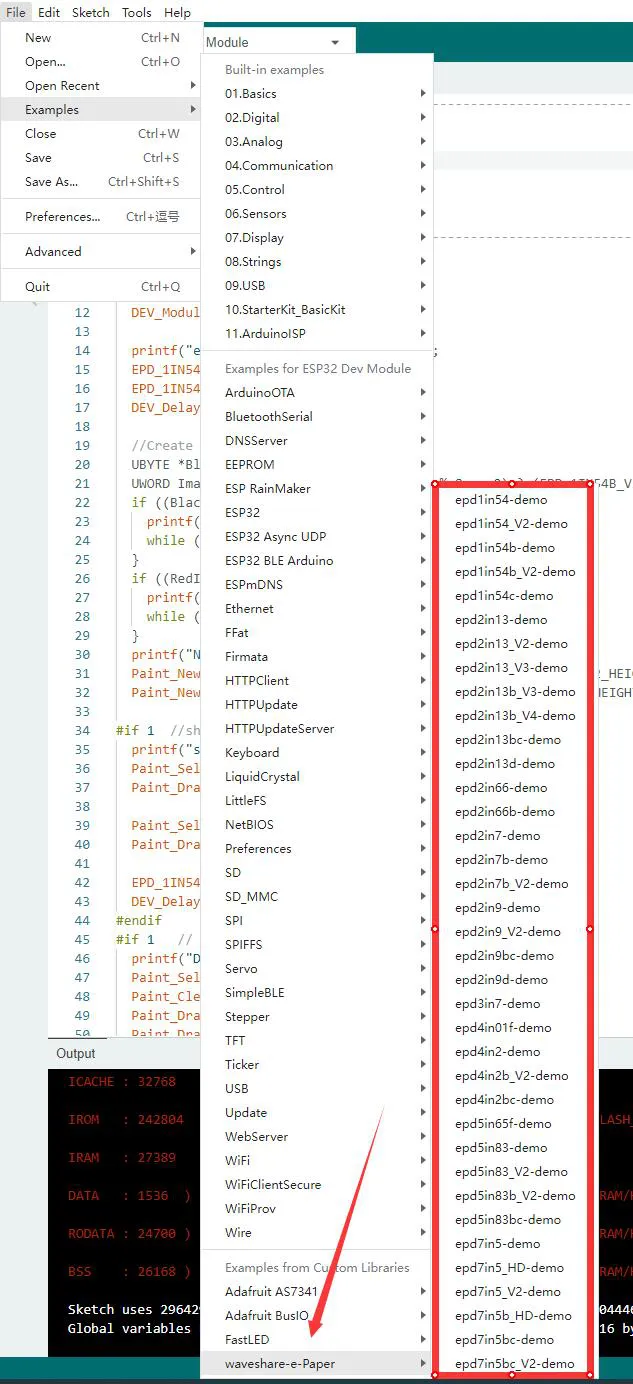Open WiFiClientSecure examples submenu
The width and height of the screenshot is (633, 1384).
coord(317,1185)
